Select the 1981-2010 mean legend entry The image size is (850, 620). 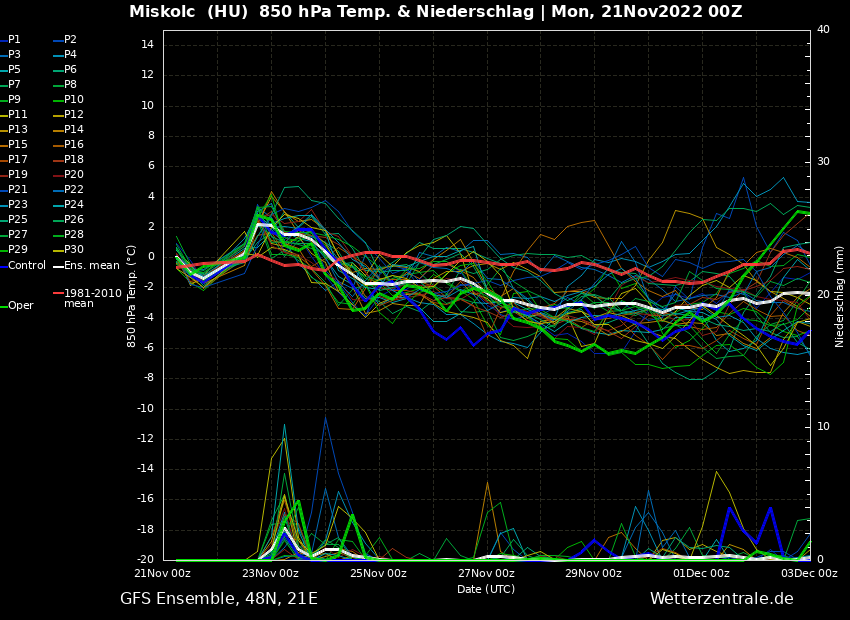92,298
